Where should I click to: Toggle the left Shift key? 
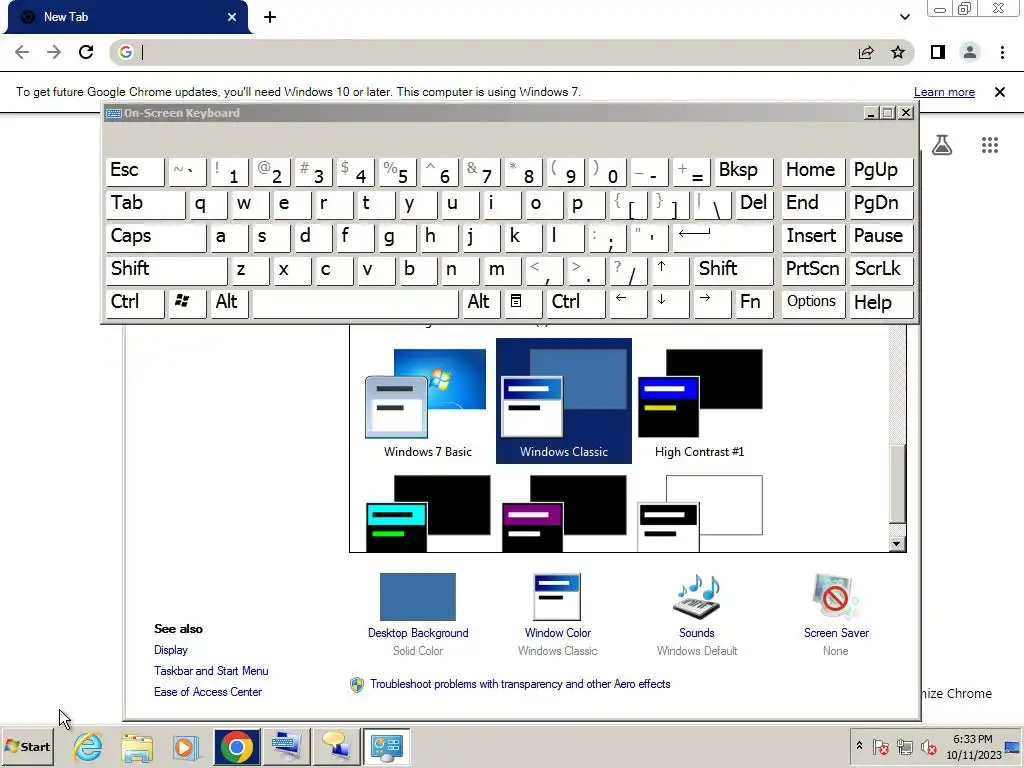tap(167, 270)
